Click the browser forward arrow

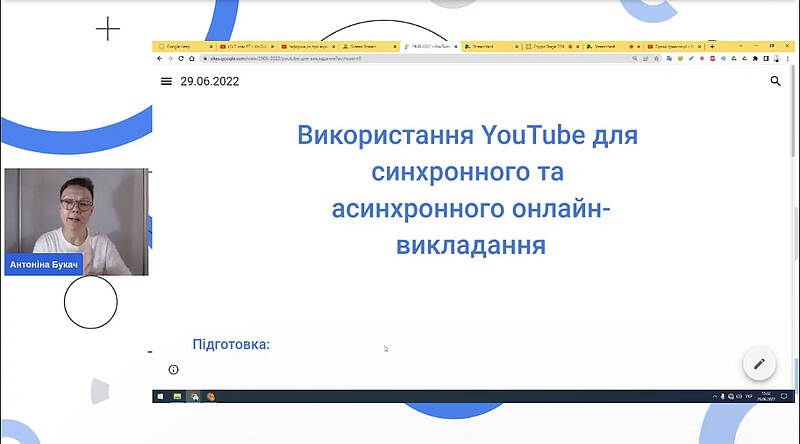[170, 59]
